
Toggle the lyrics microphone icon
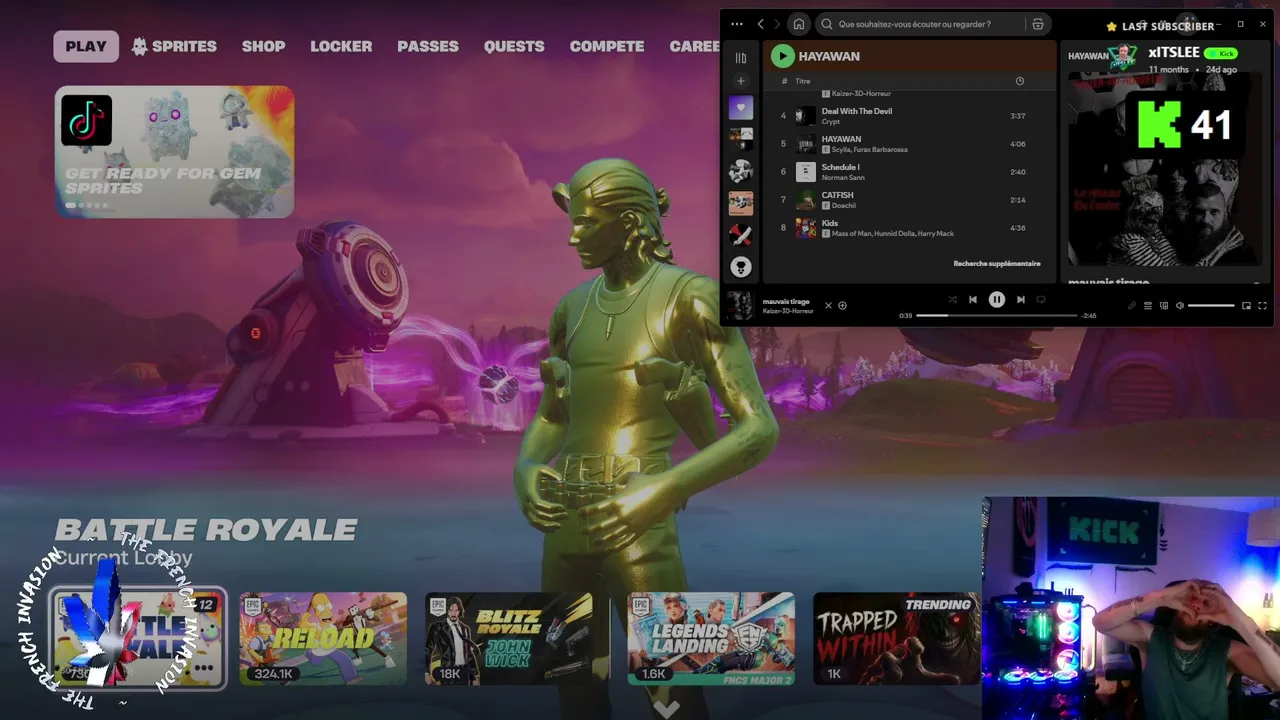[x=1132, y=305]
